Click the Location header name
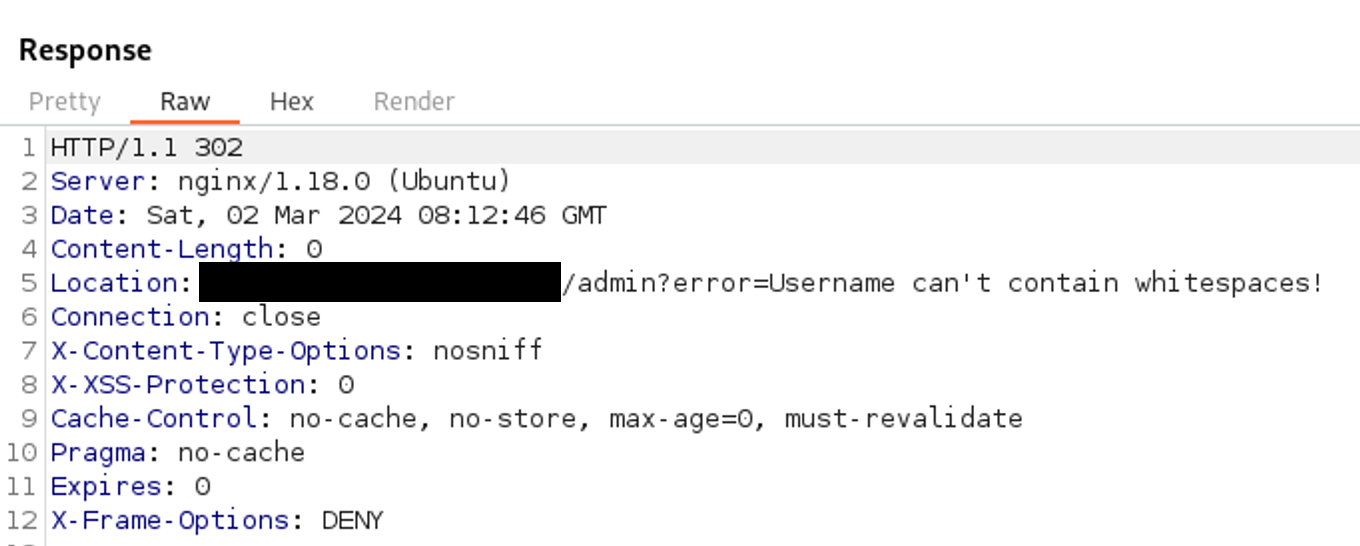 114,284
